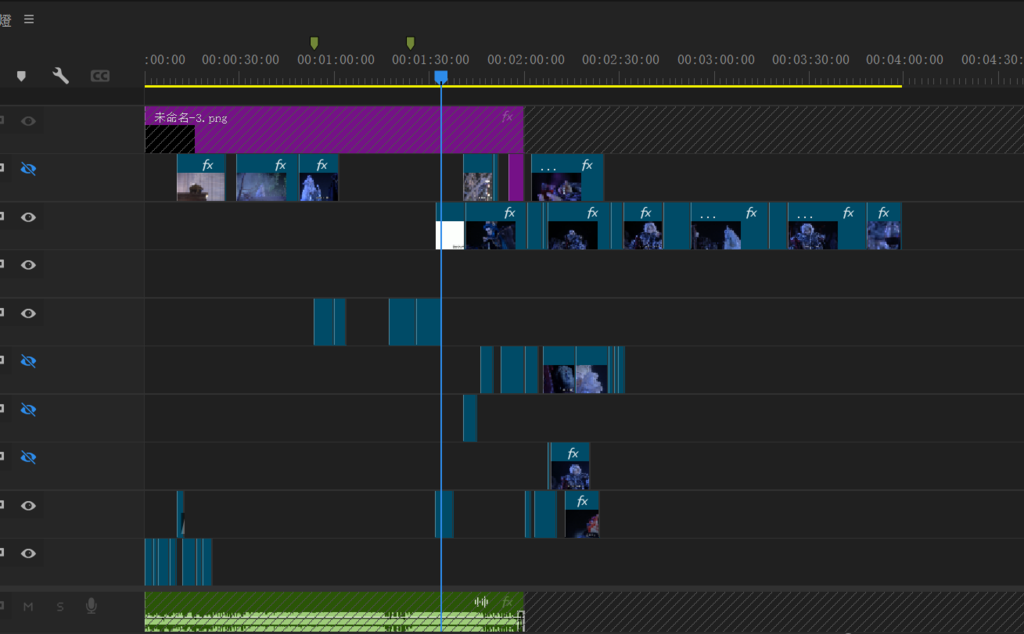The image size is (1024, 634).
Task: Select the white thumbnail clip at the playhead
Action: pyautogui.click(x=451, y=235)
